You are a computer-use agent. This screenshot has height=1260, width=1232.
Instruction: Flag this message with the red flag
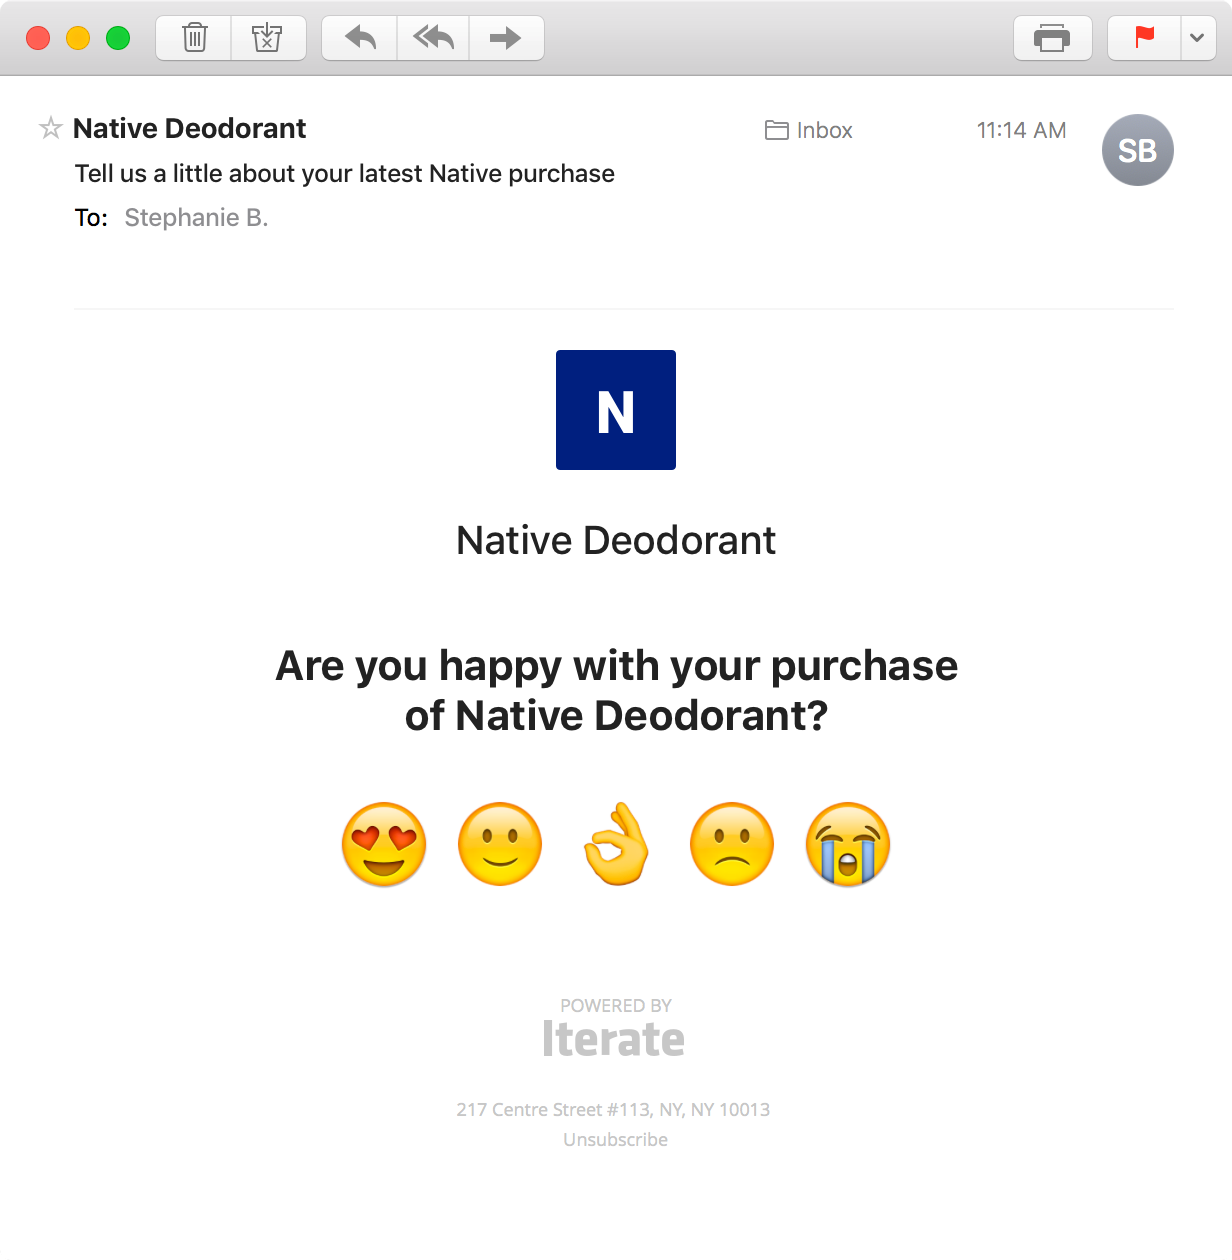(1144, 38)
